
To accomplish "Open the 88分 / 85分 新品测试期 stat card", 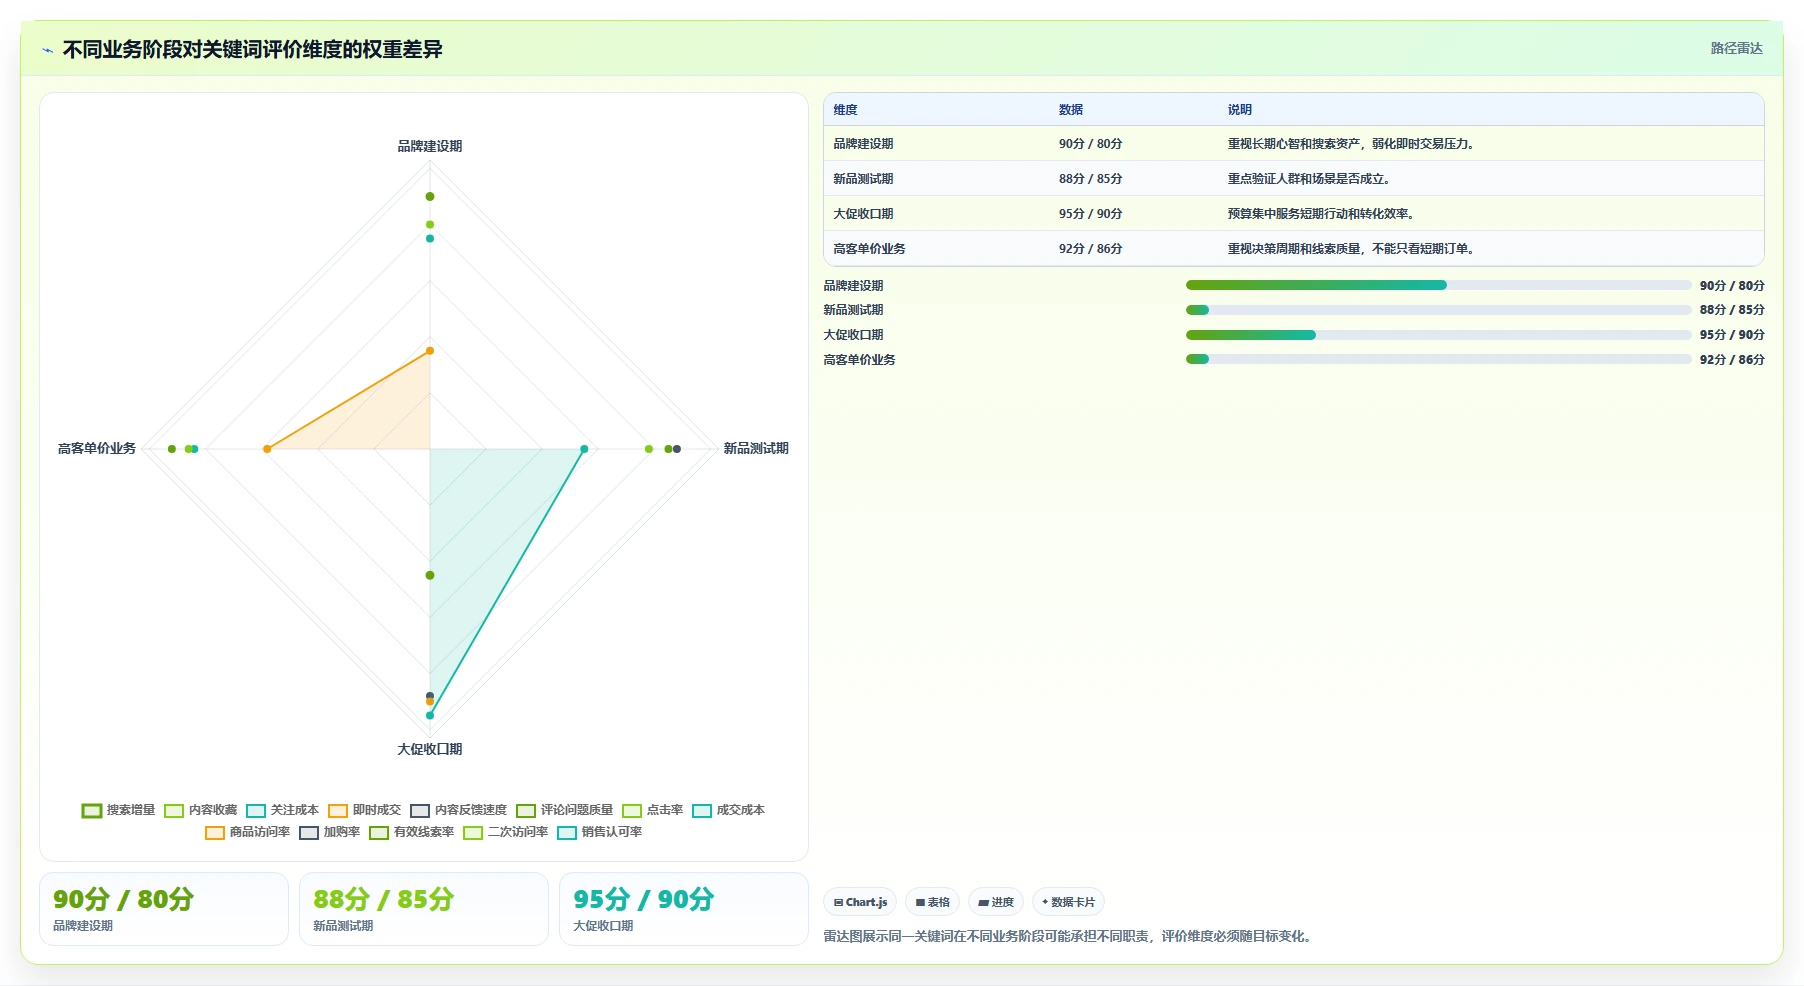I will 424,909.
